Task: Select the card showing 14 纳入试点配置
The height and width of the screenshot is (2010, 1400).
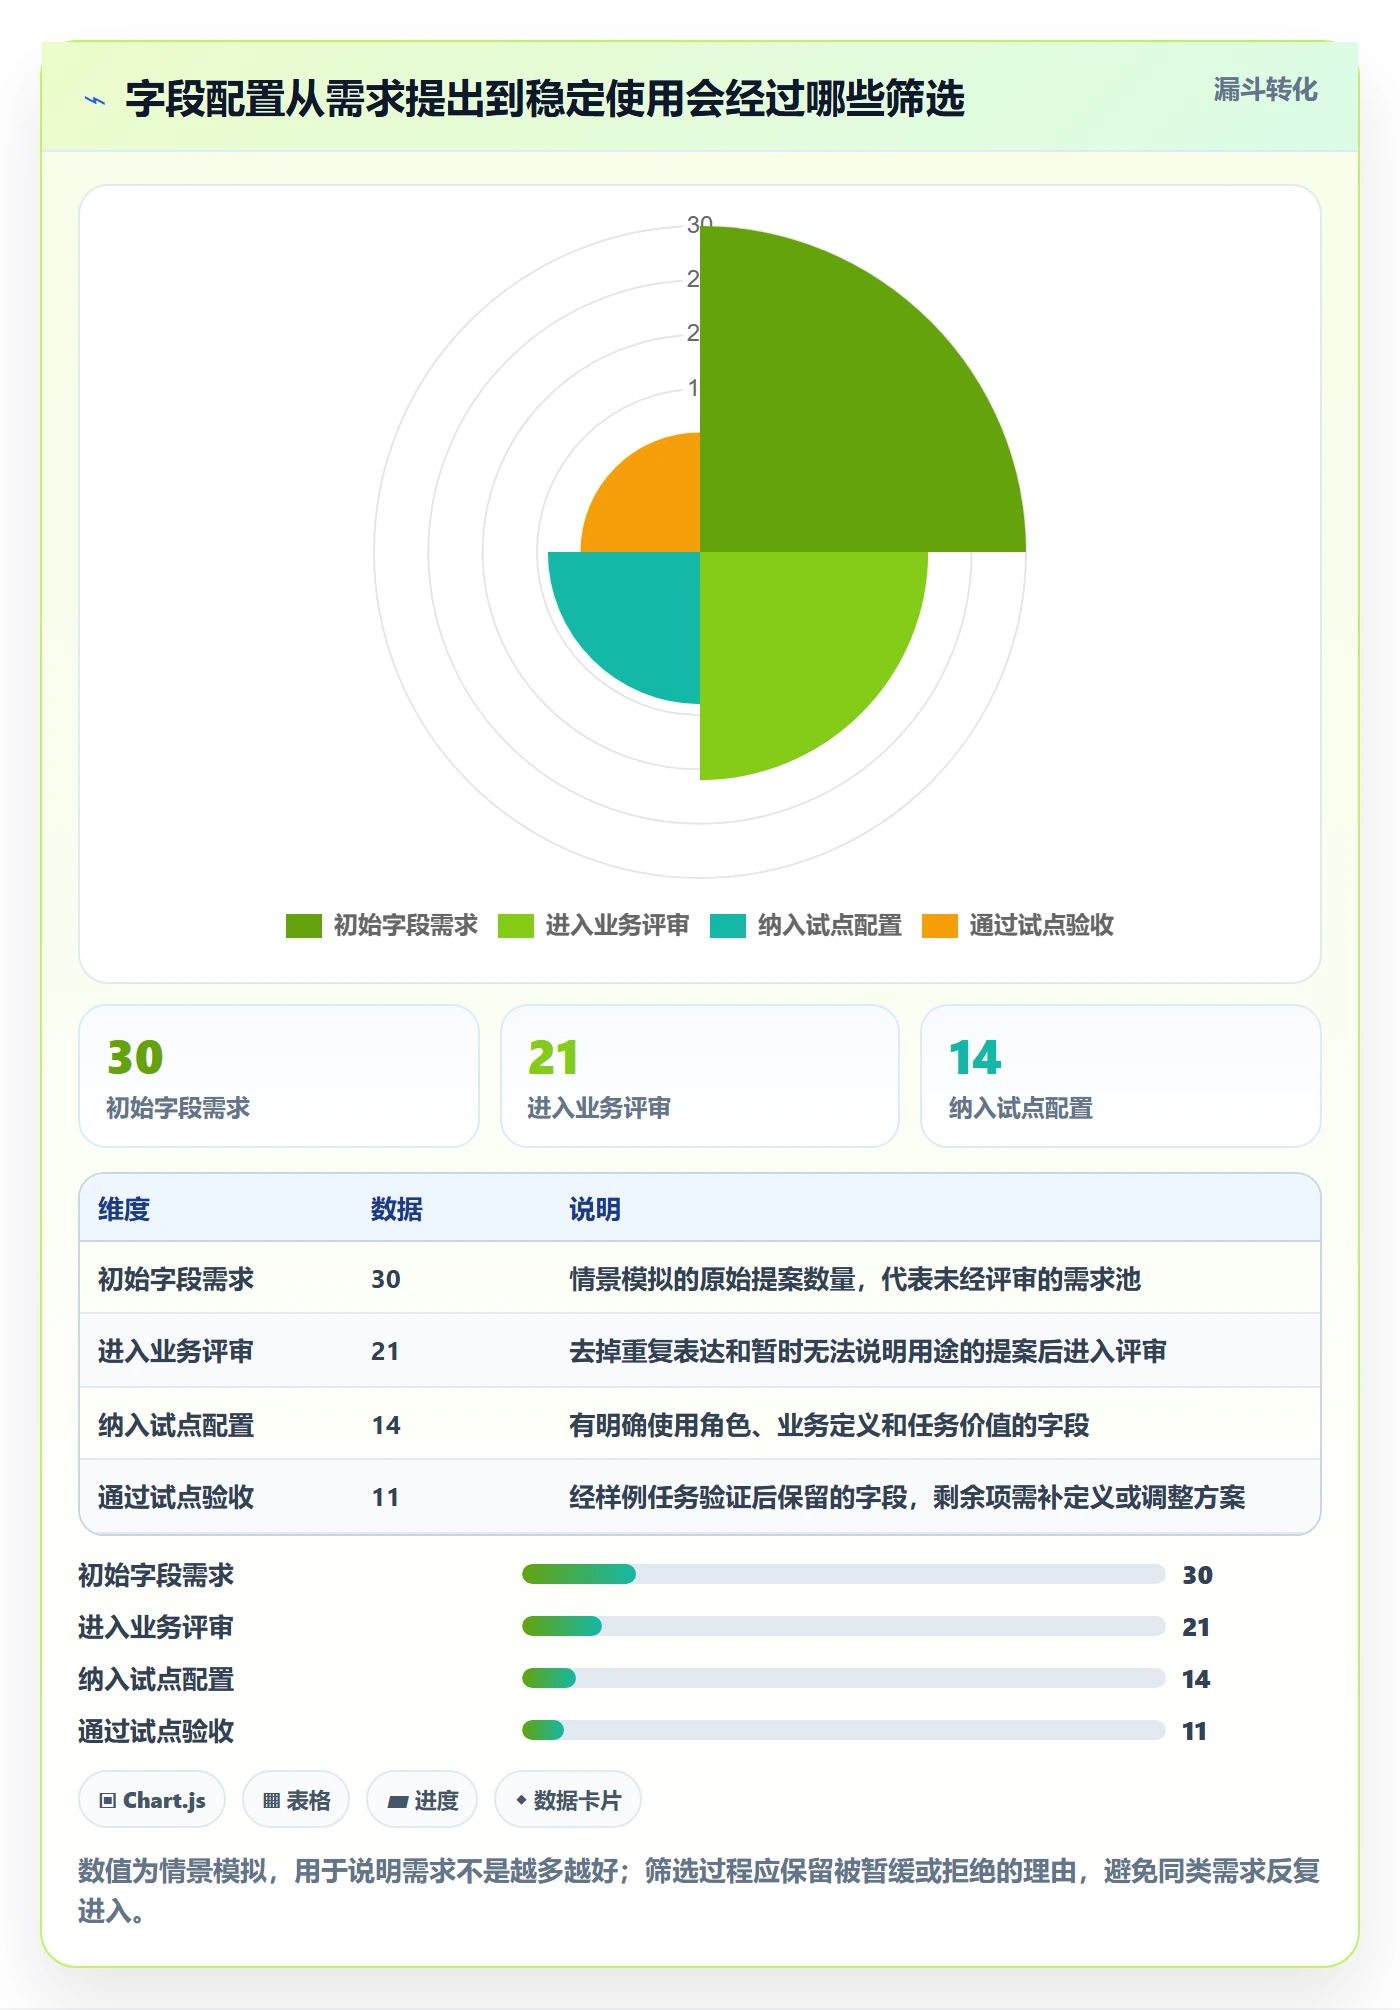Action: 1120,1076
